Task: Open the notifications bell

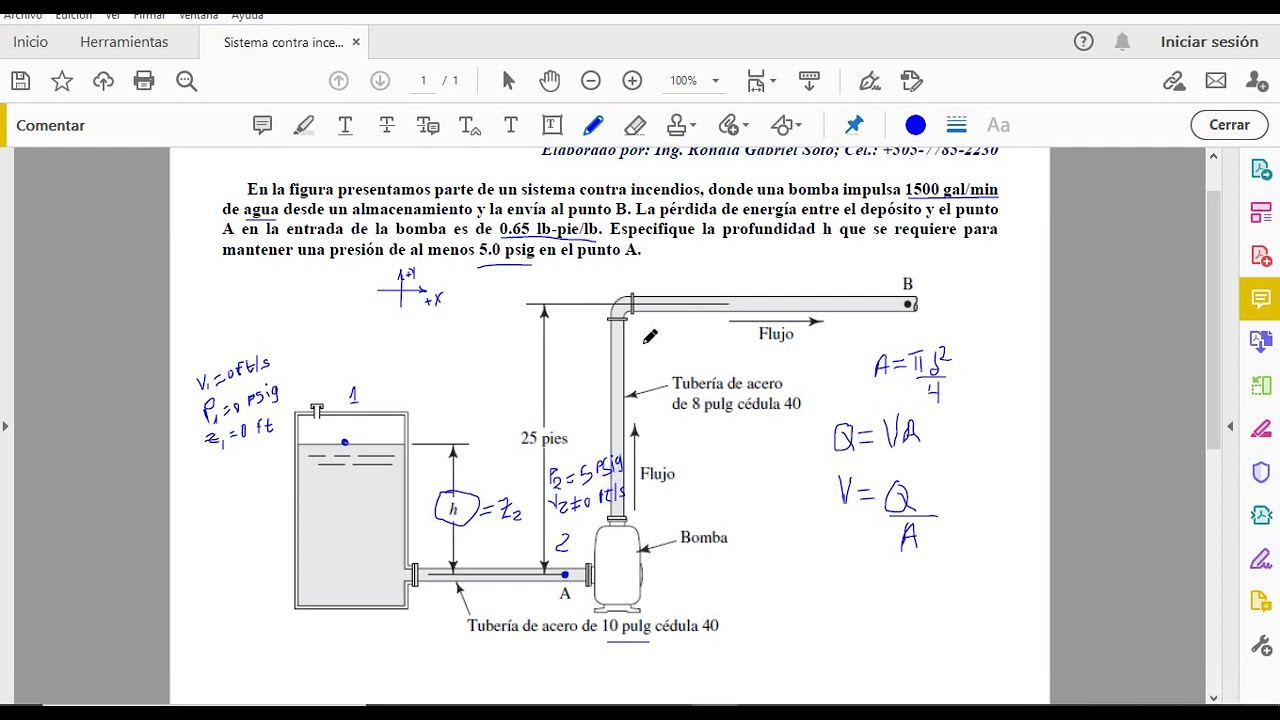Action: click(x=1123, y=42)
